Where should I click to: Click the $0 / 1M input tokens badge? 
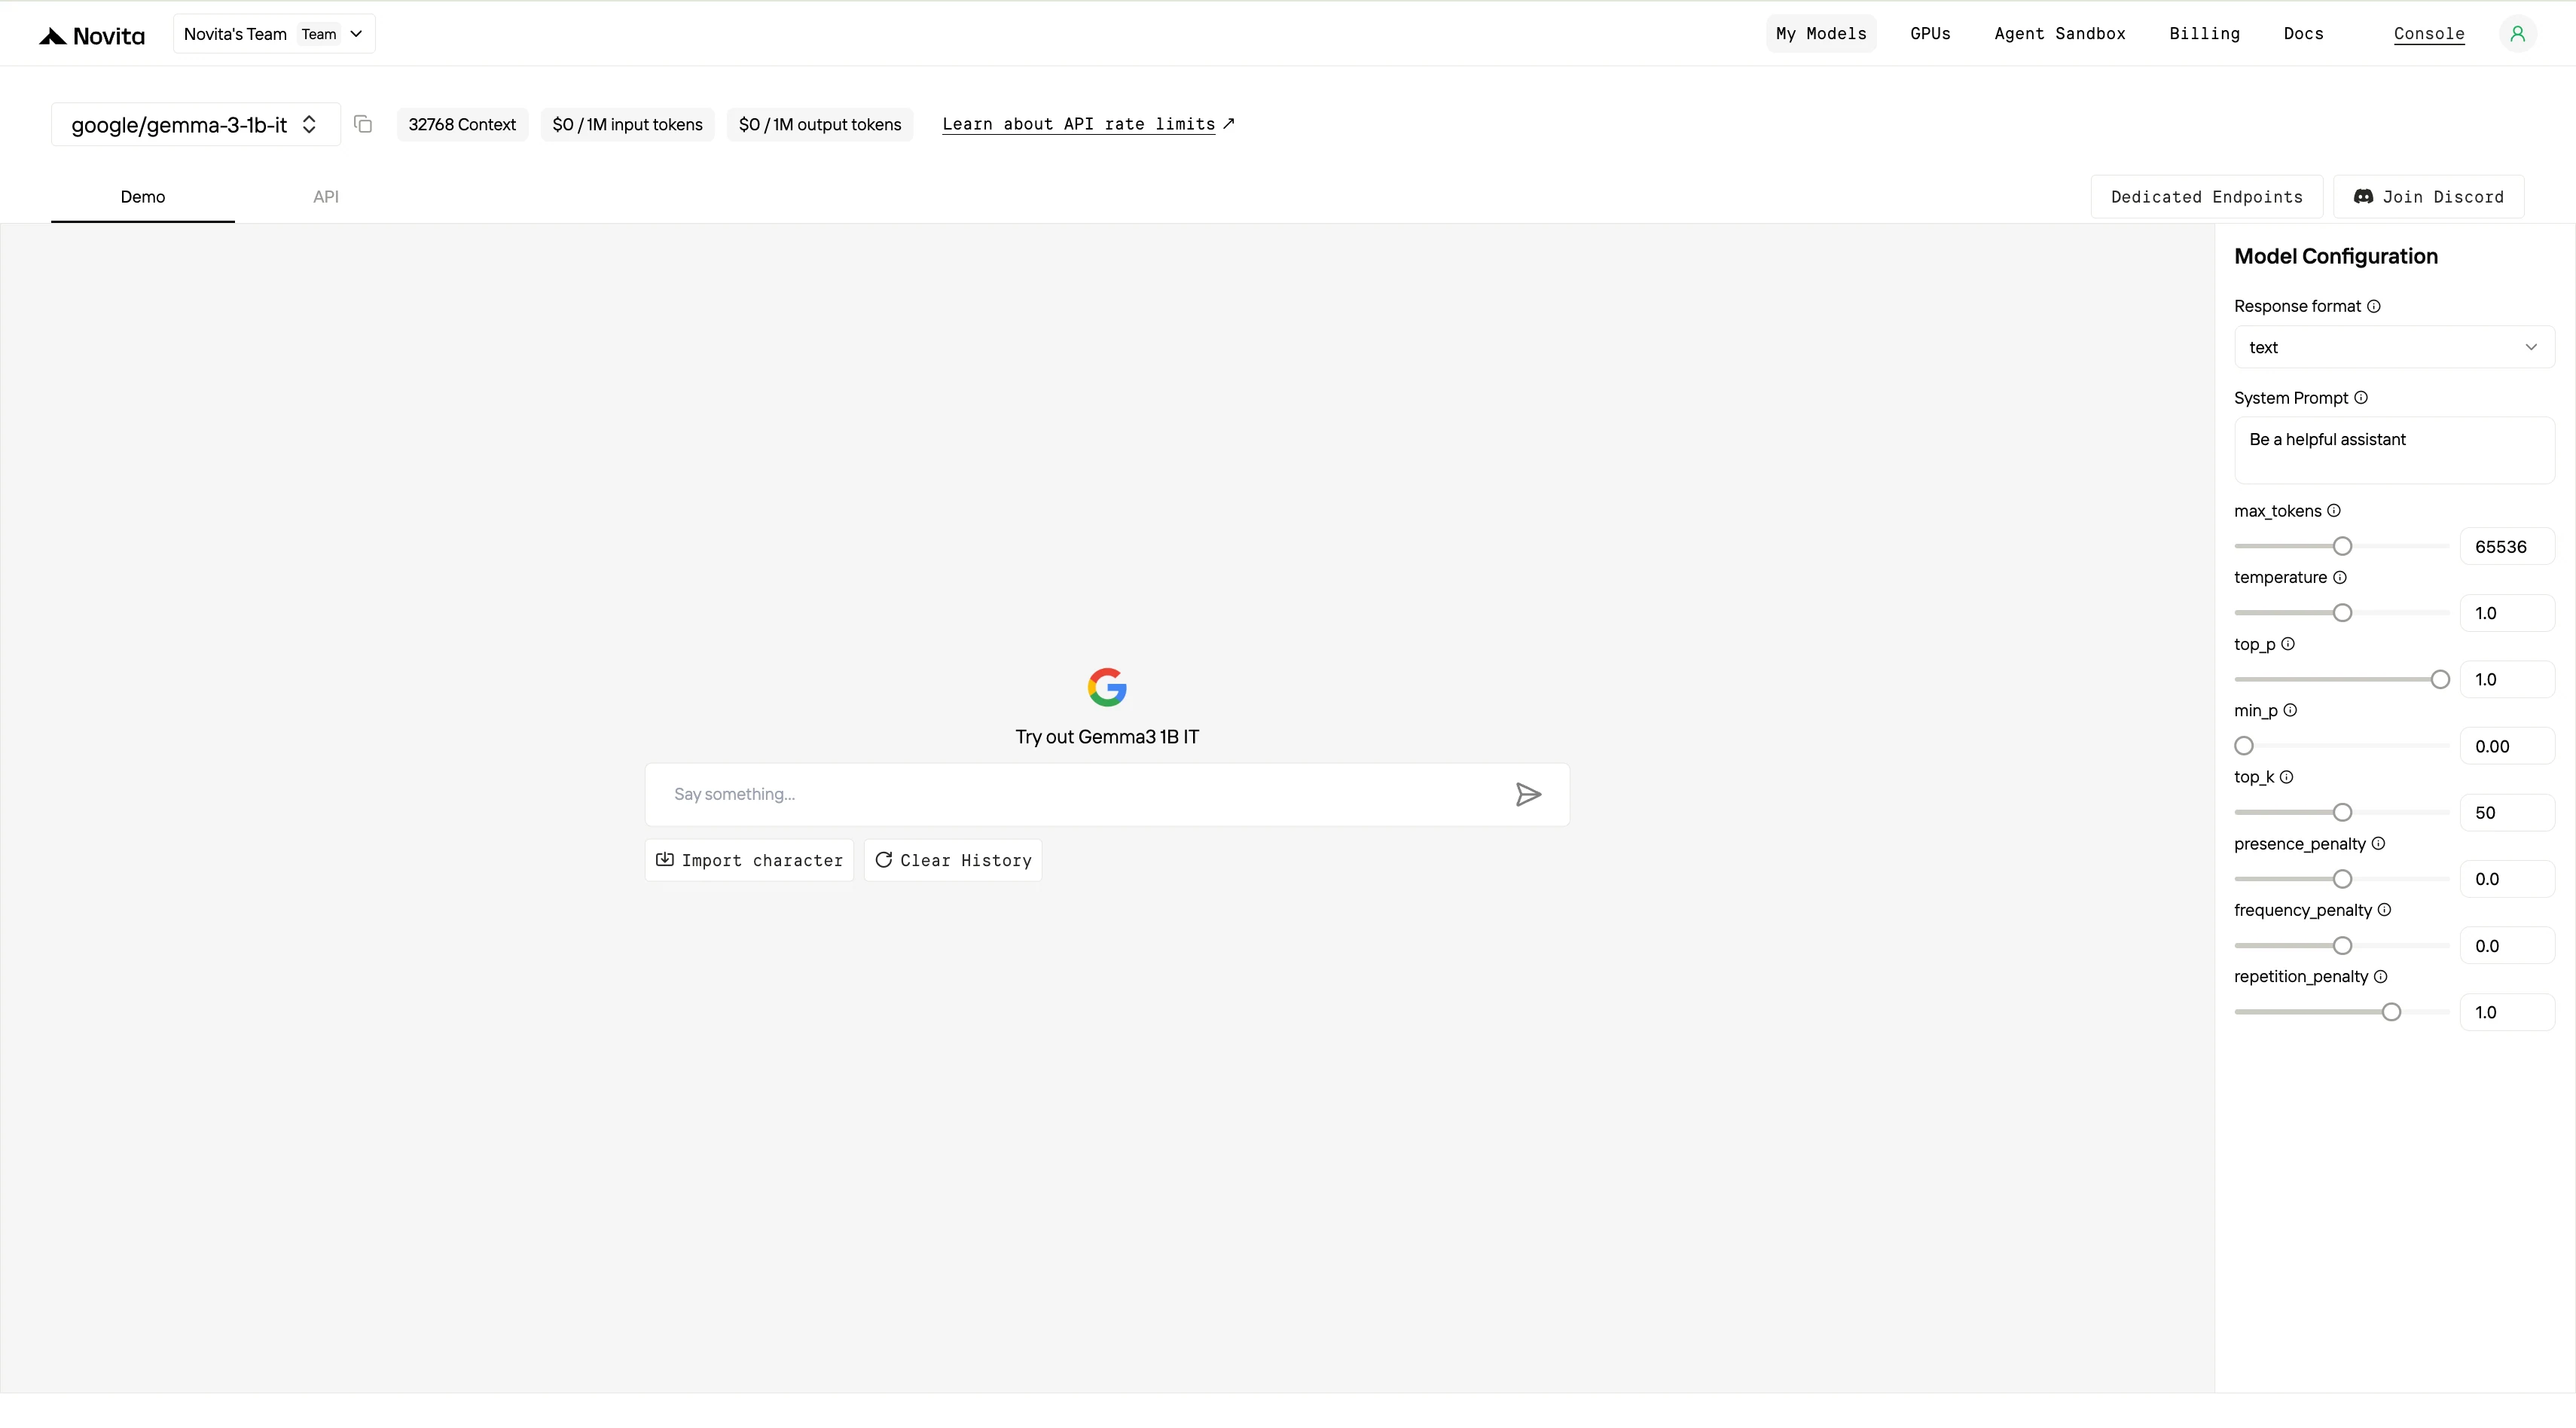pyautogui.click(x=627, y=125)
